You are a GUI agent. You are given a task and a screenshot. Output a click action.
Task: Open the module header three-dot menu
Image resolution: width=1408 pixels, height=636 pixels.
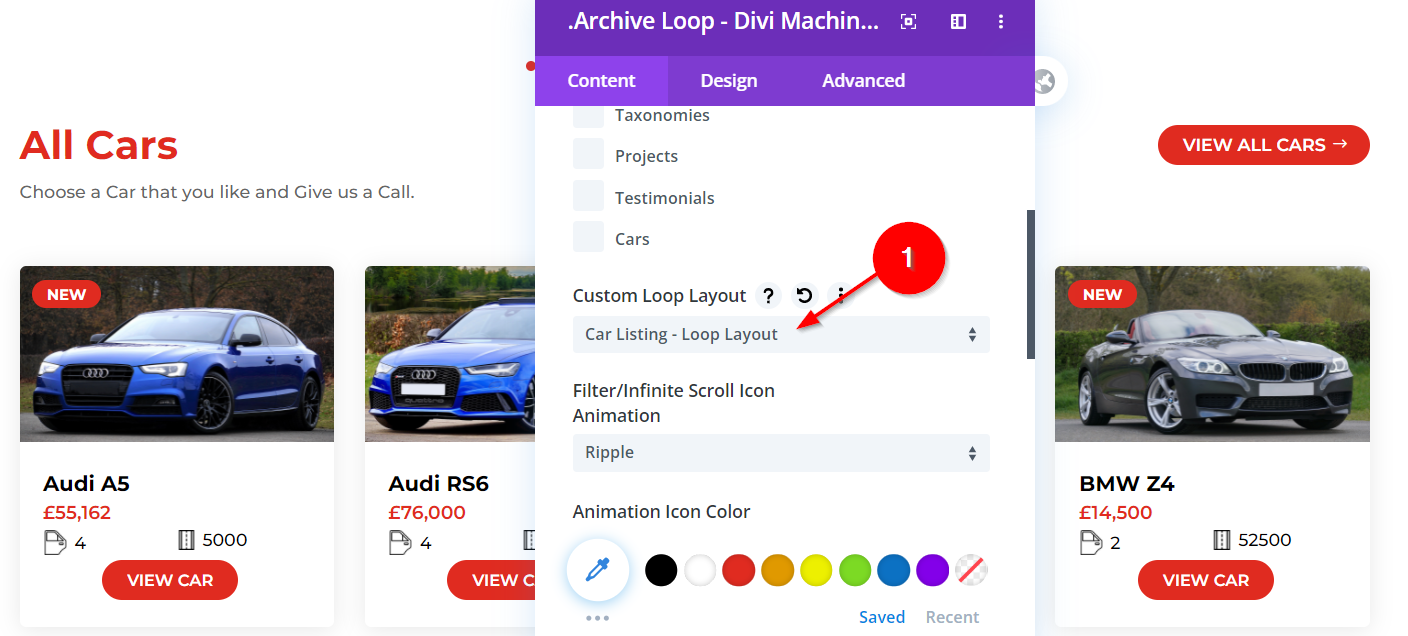click(1002, 22)
